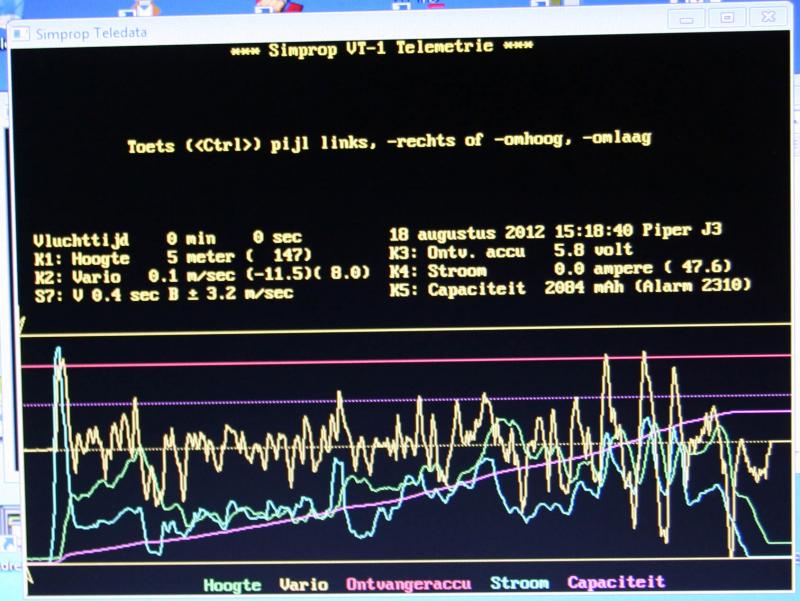Click inside the telemetry graph plot

[407, 445]
